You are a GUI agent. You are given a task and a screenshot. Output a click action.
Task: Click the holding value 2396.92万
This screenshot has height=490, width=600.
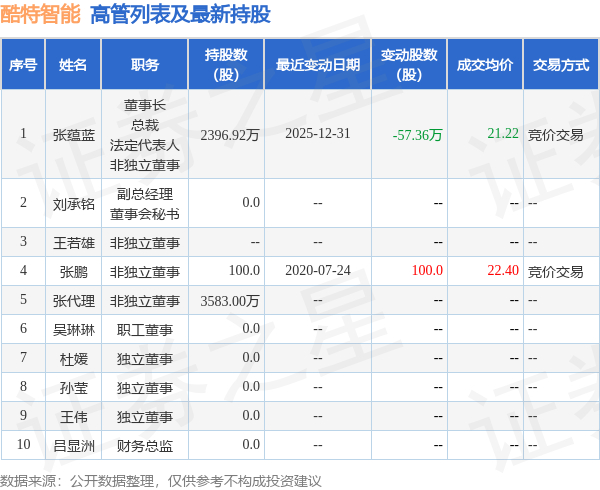coord(230,135)
